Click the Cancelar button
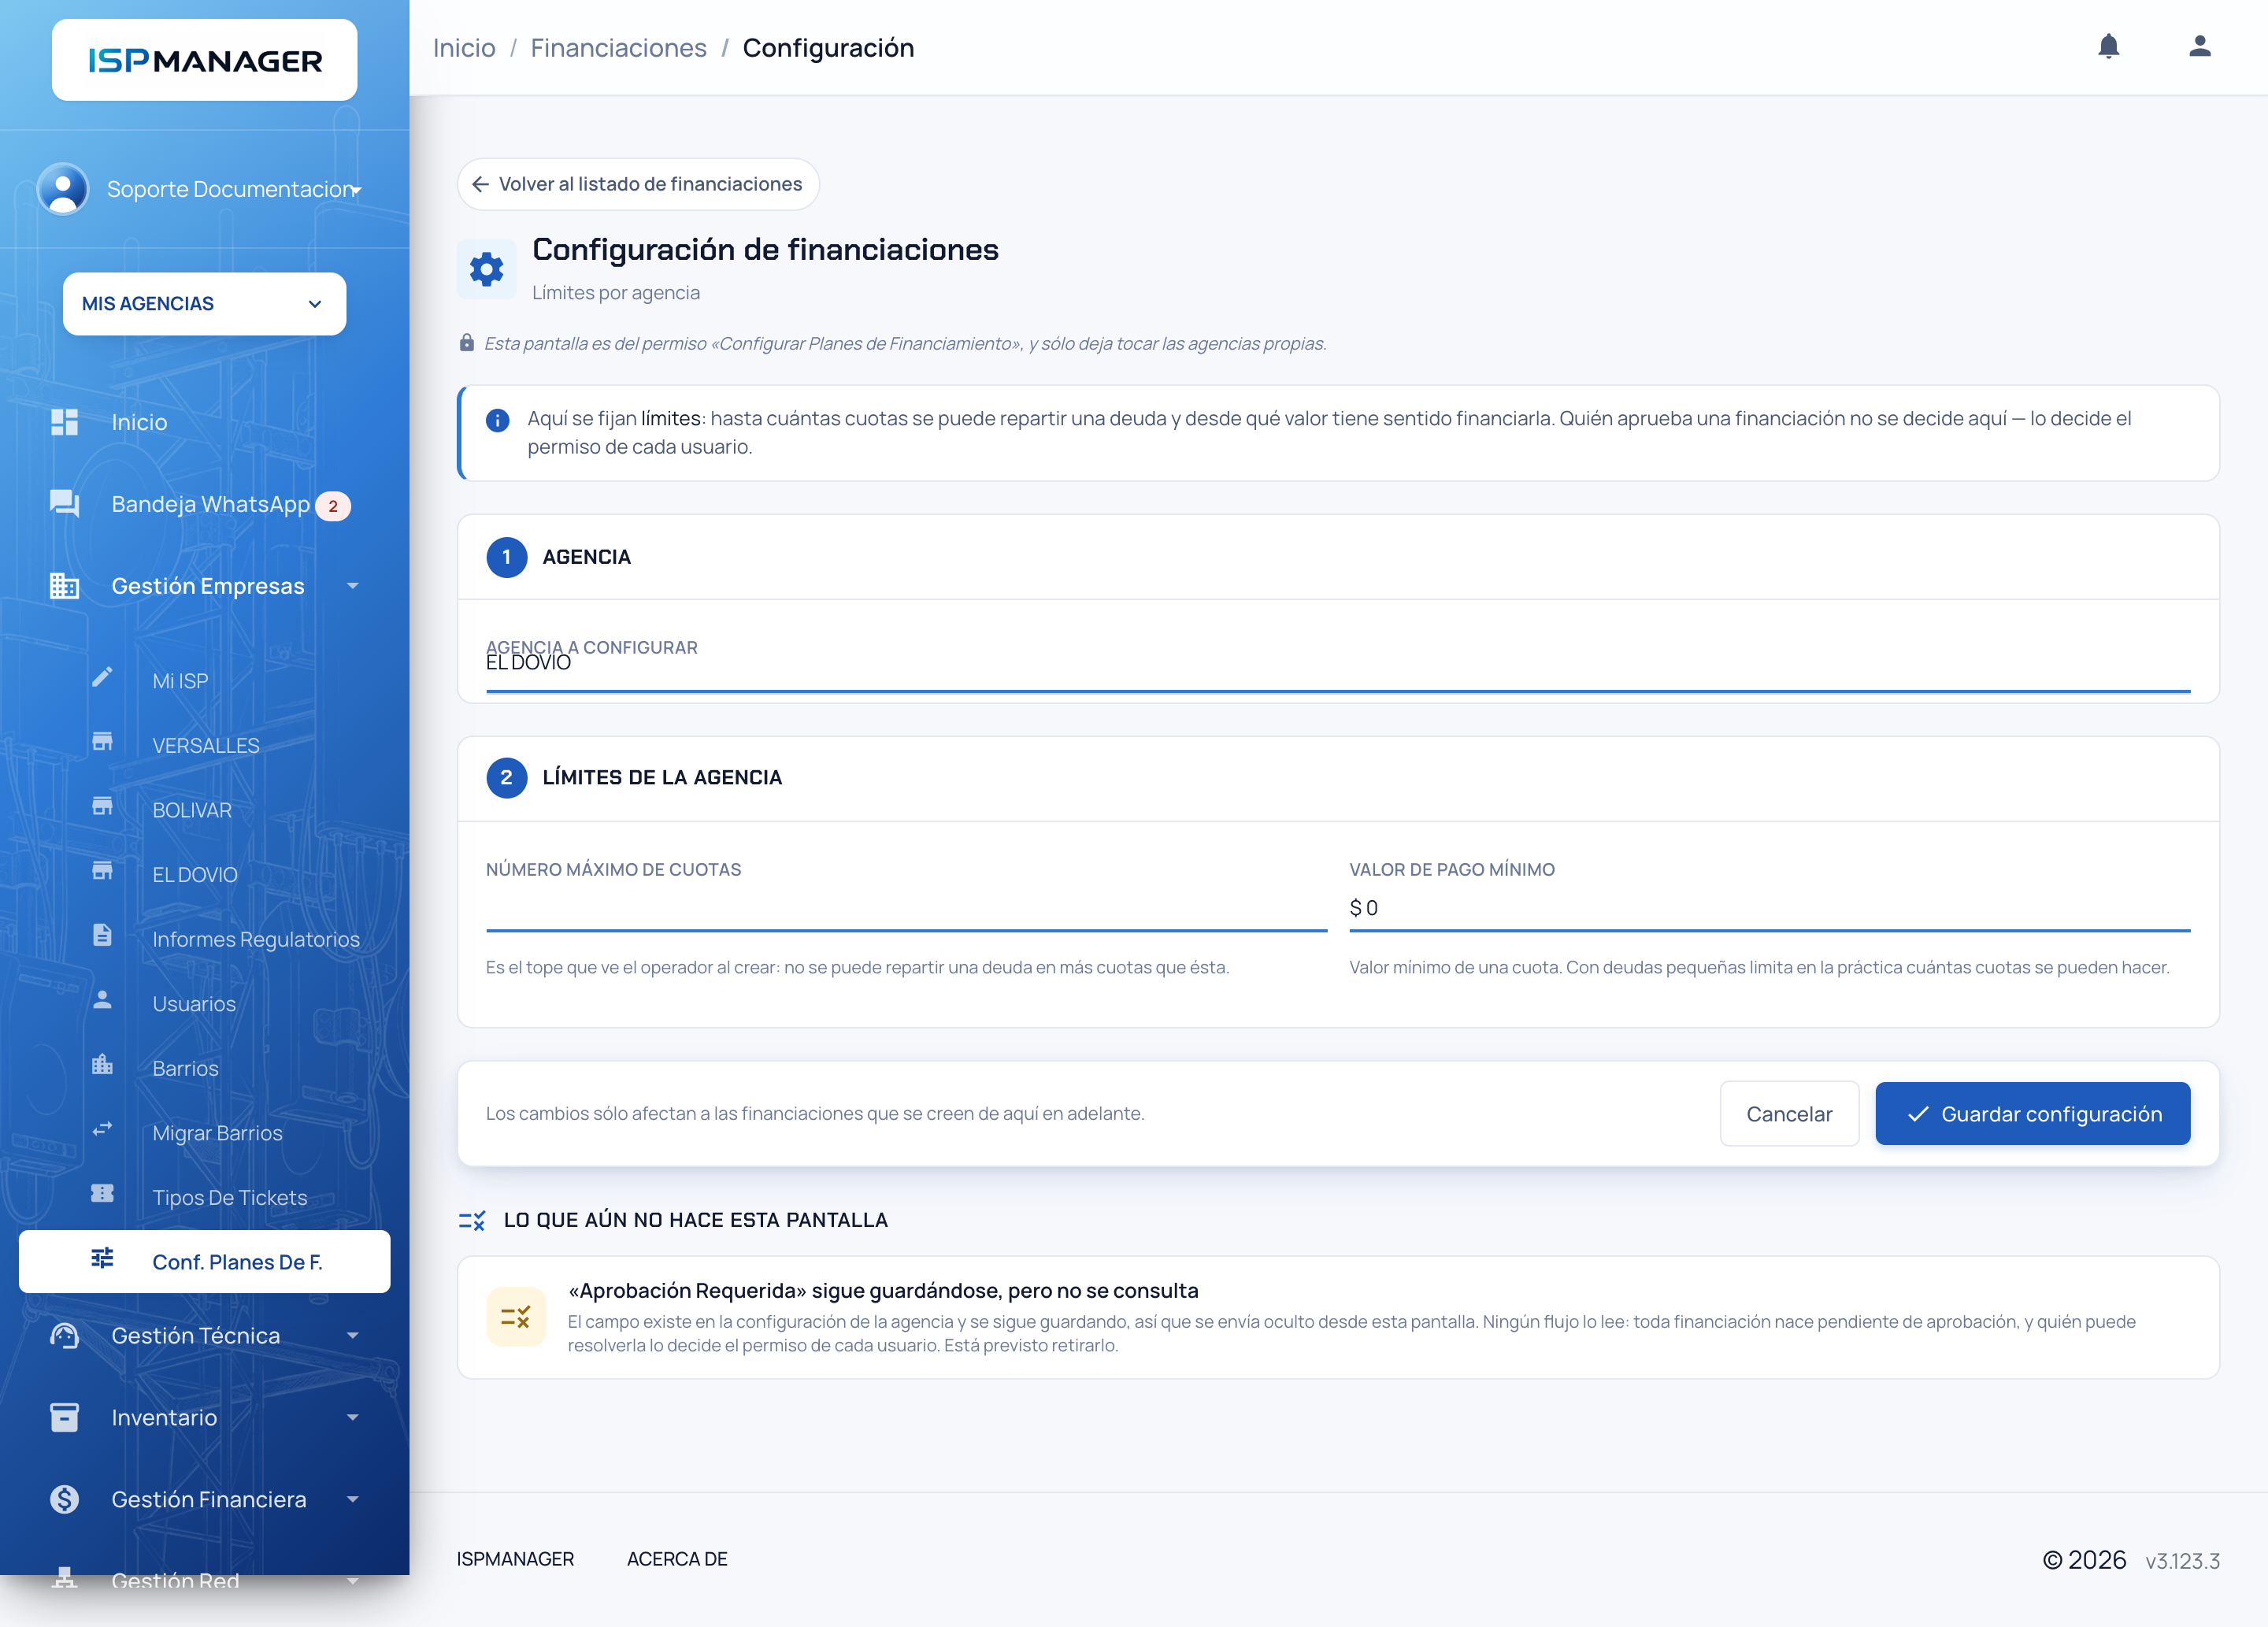This screenshot has height=1627, width=2268. coord(1789,1114)
